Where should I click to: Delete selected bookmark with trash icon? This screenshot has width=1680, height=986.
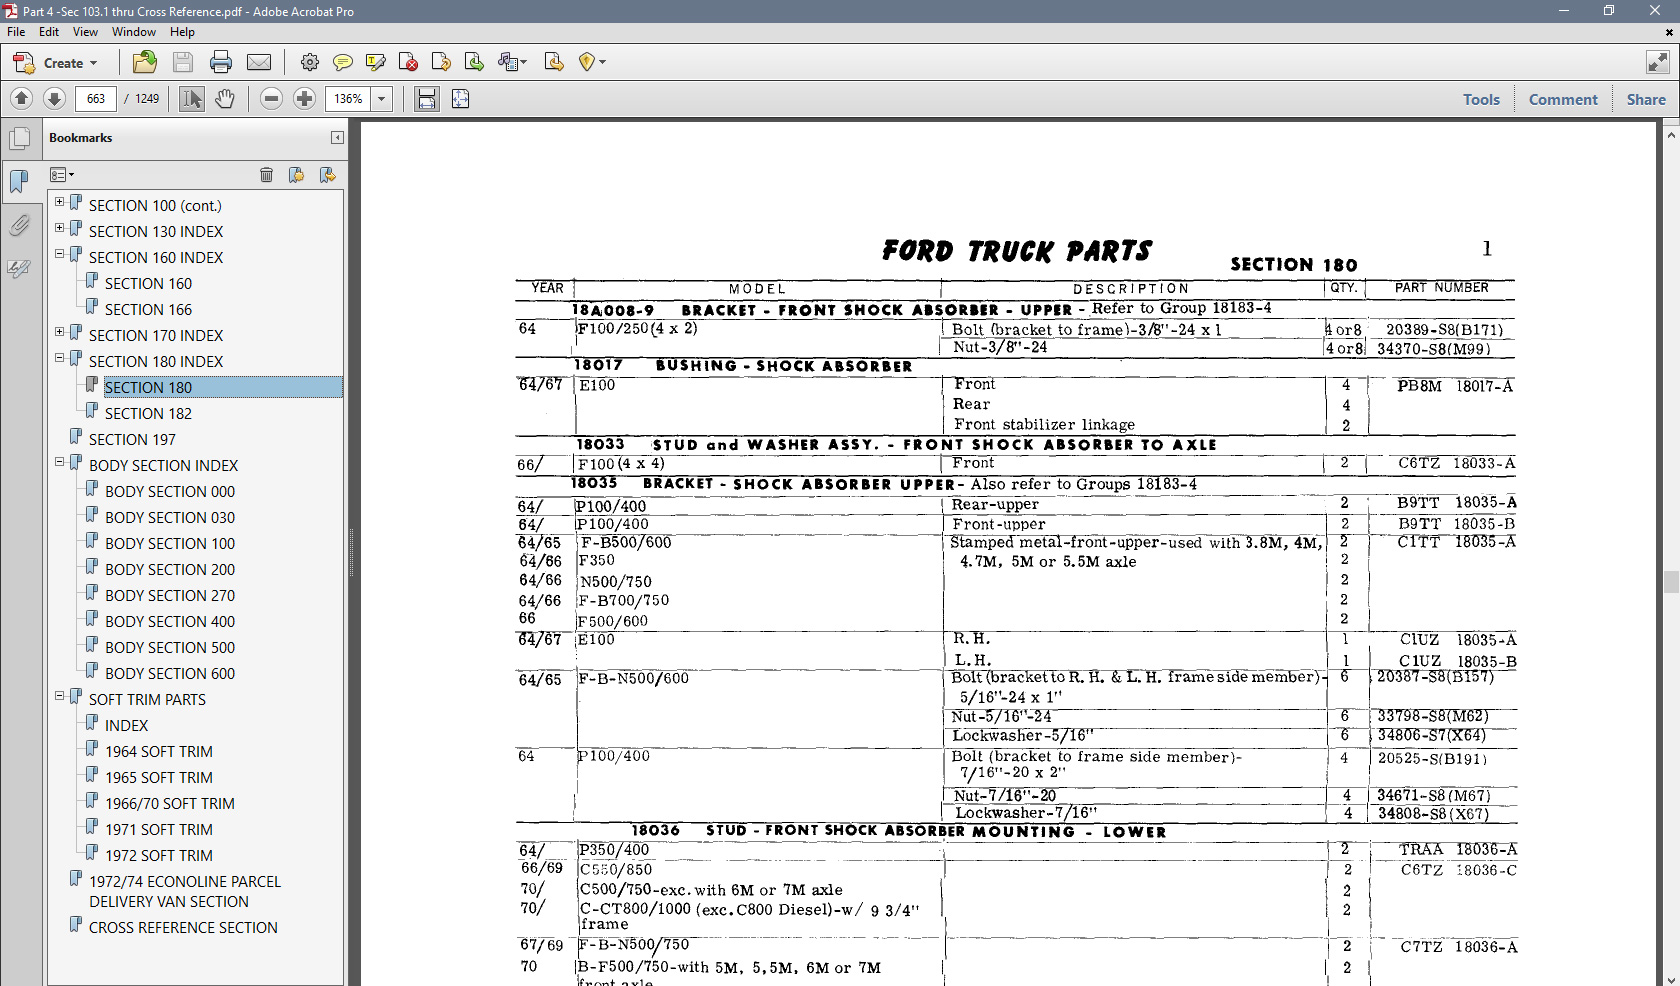pyautogui.click(x=266, y=175)
